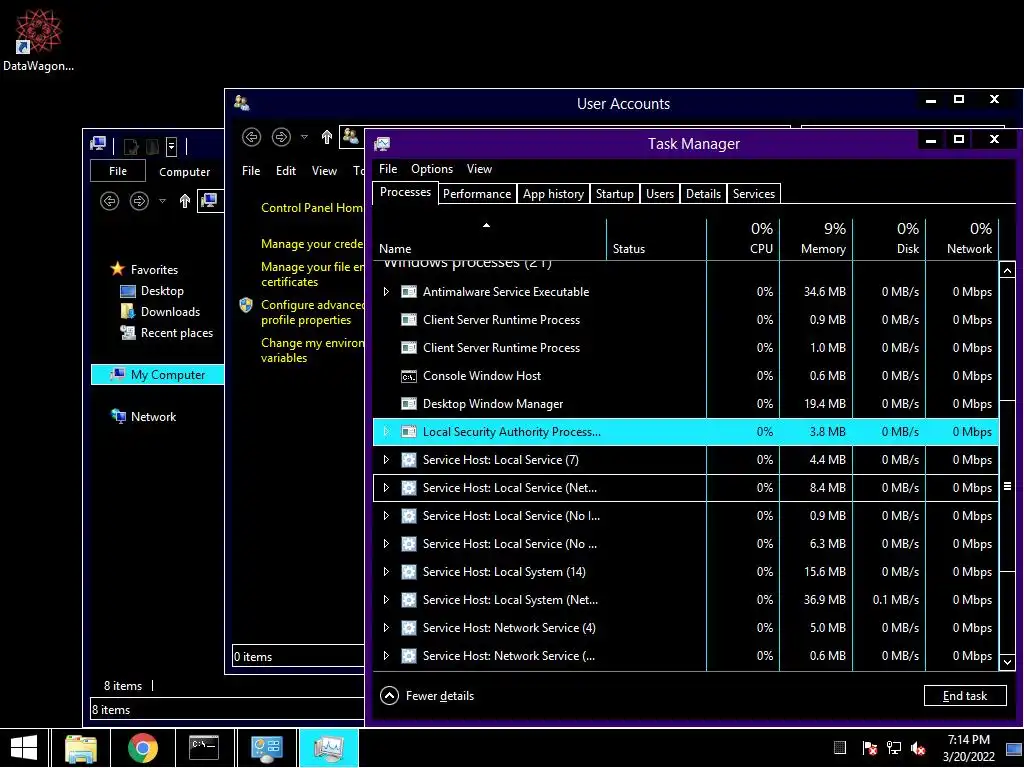Go up one level in File Explorer window

[x=185, y=200]
